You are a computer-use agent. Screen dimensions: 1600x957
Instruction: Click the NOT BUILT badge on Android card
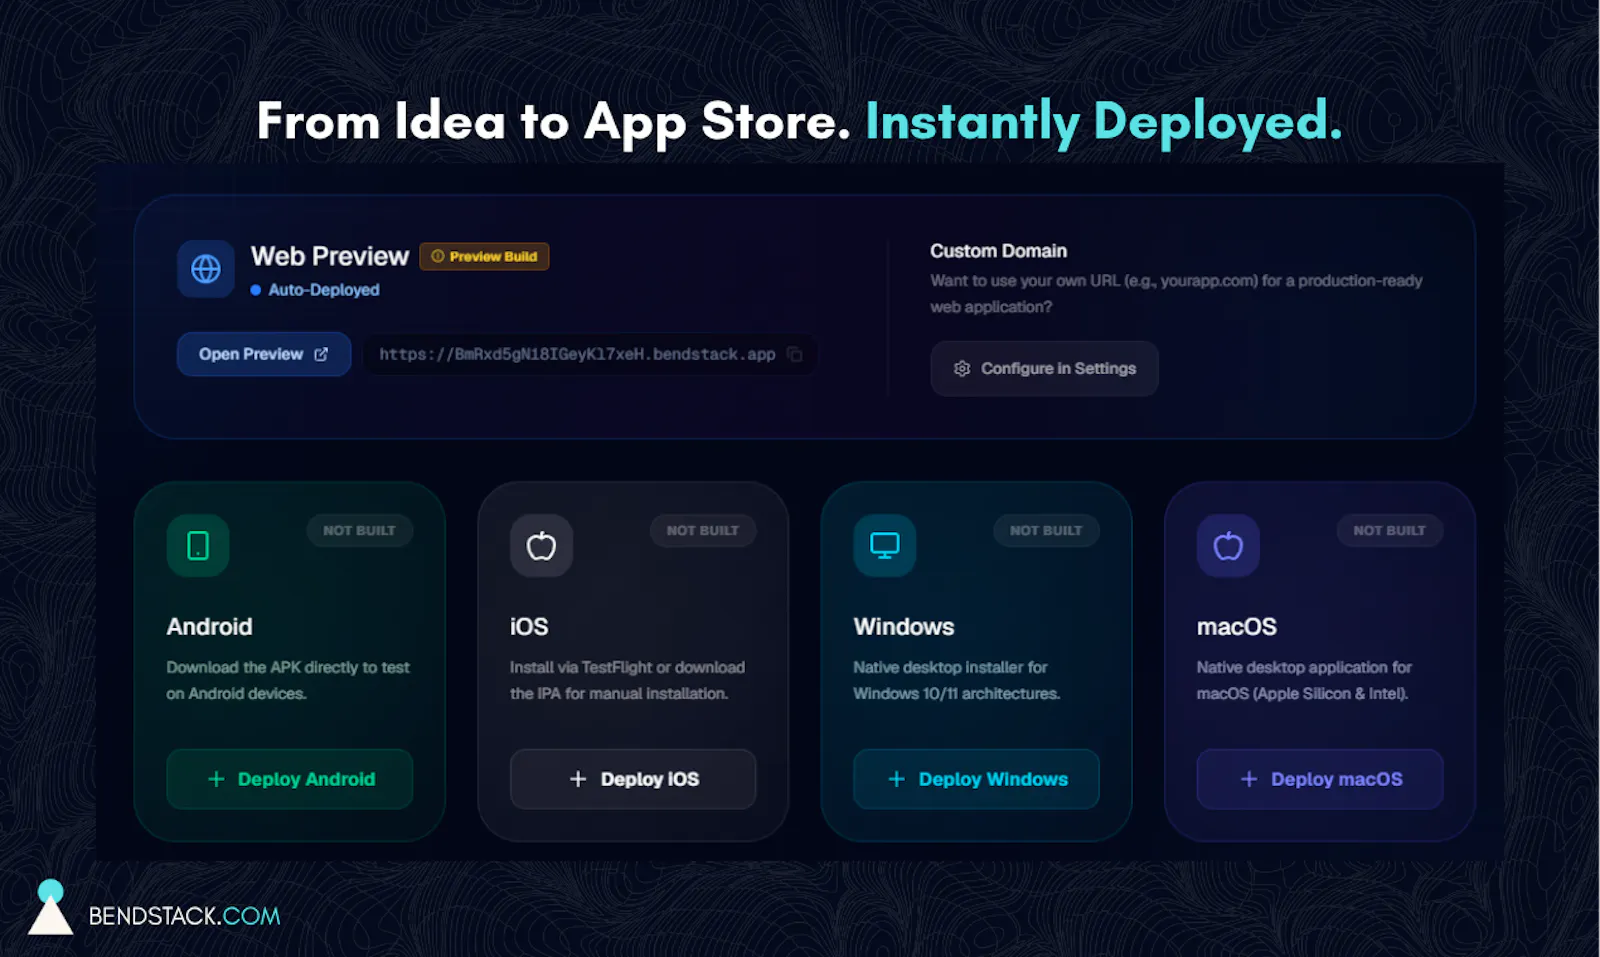[x=360, y=531]
